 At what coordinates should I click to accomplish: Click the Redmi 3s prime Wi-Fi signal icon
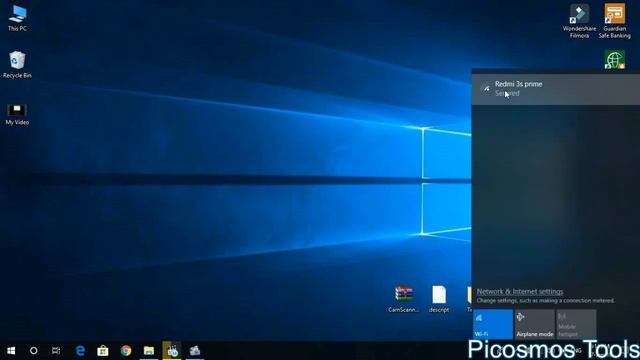click(486, 88)
